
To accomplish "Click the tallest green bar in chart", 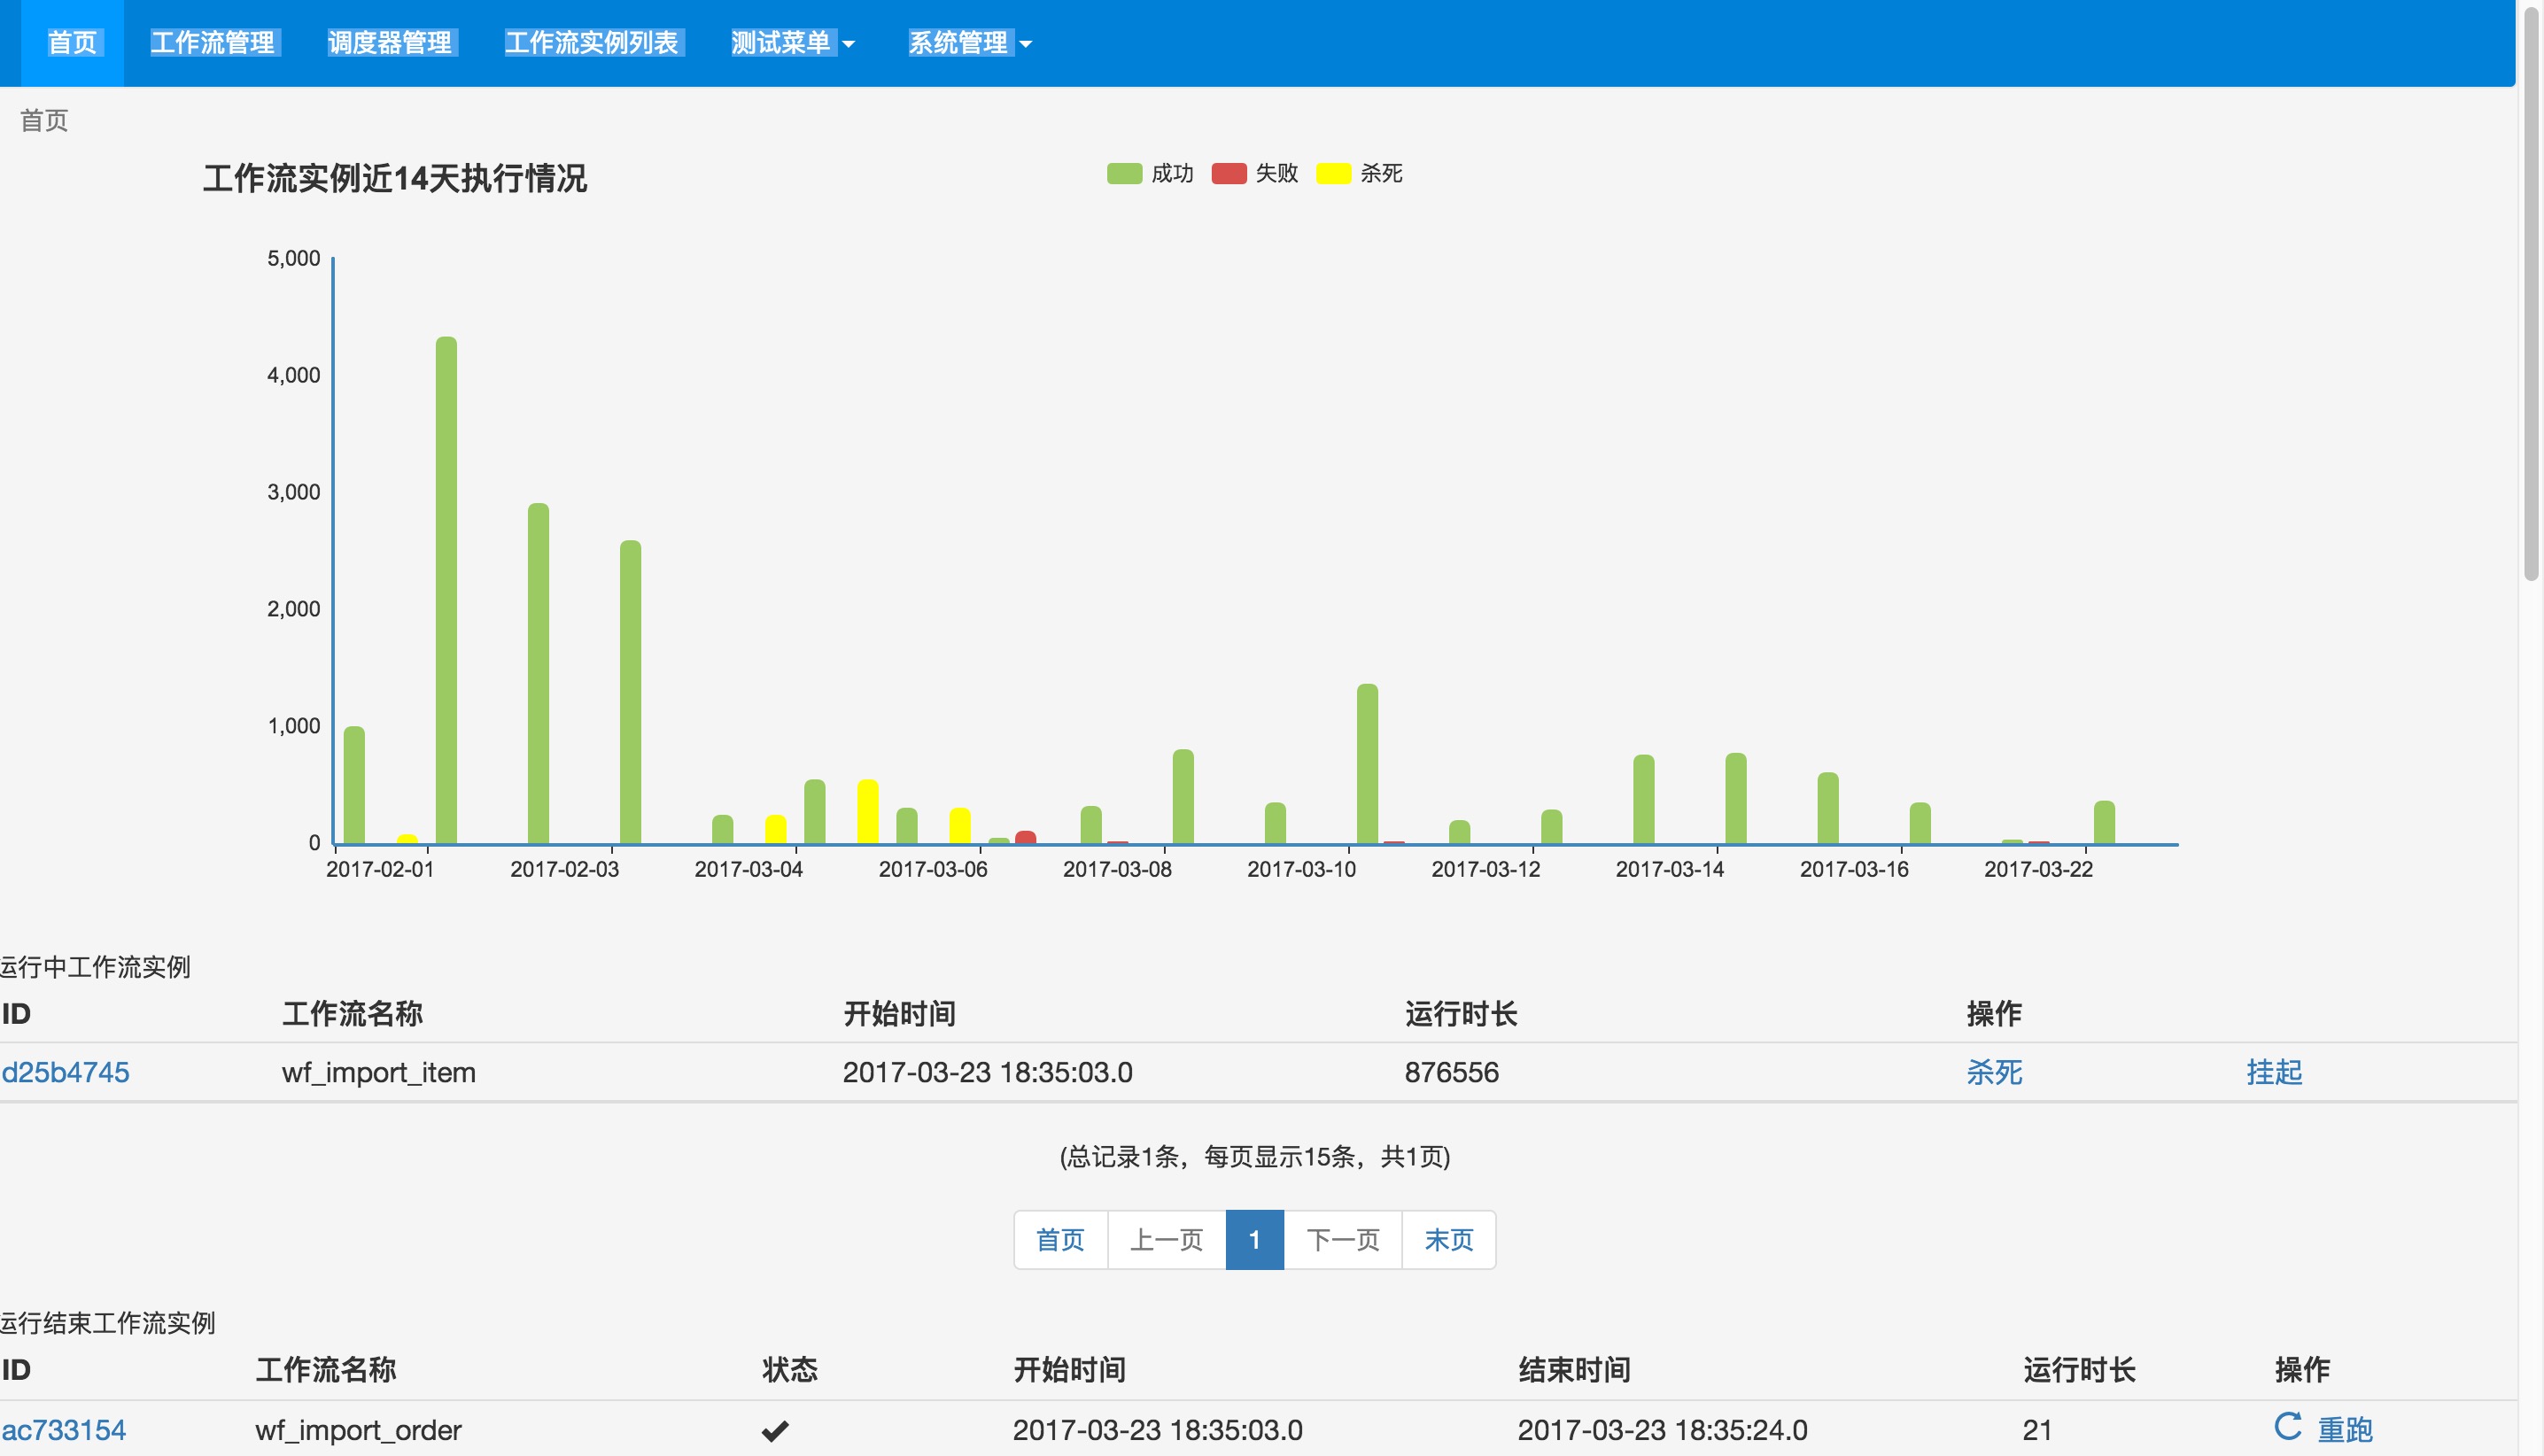I will click(x=446, y=590).
